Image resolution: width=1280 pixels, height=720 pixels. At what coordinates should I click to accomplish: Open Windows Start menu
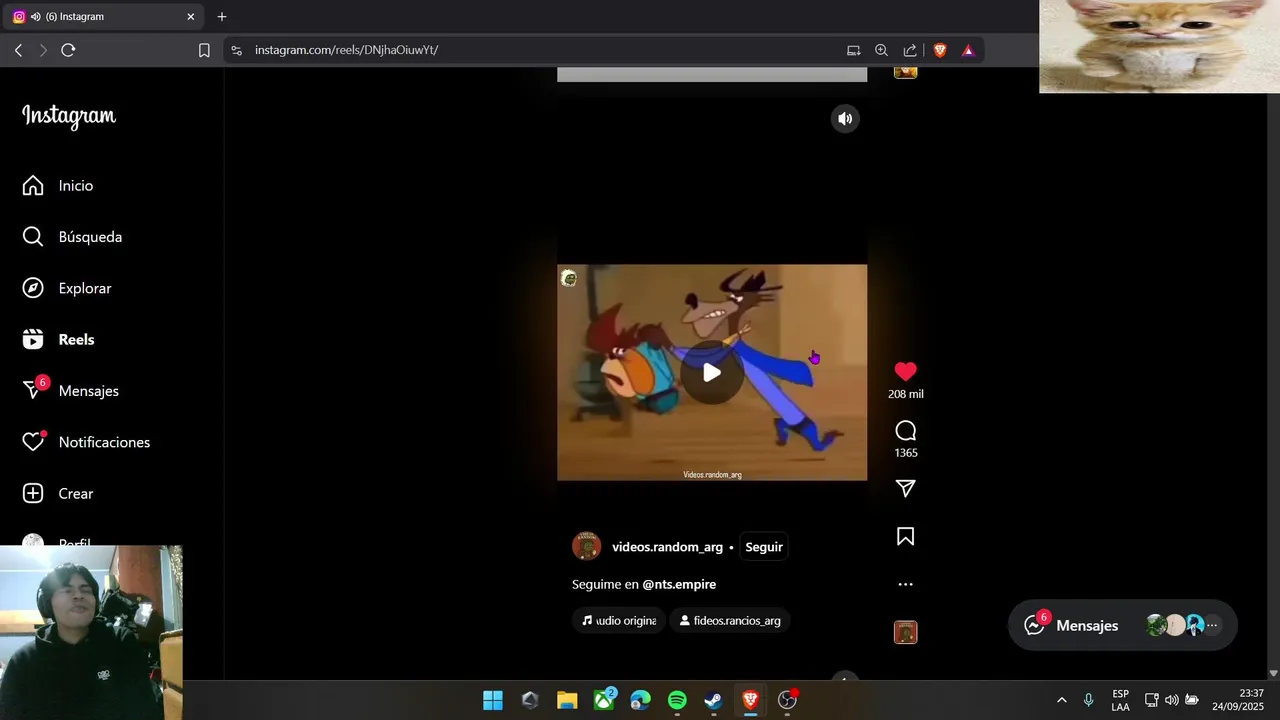(493, 700)
